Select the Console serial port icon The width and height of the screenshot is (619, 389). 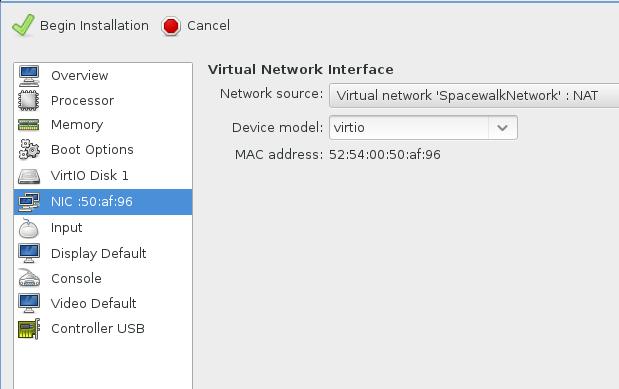(29, 278)
